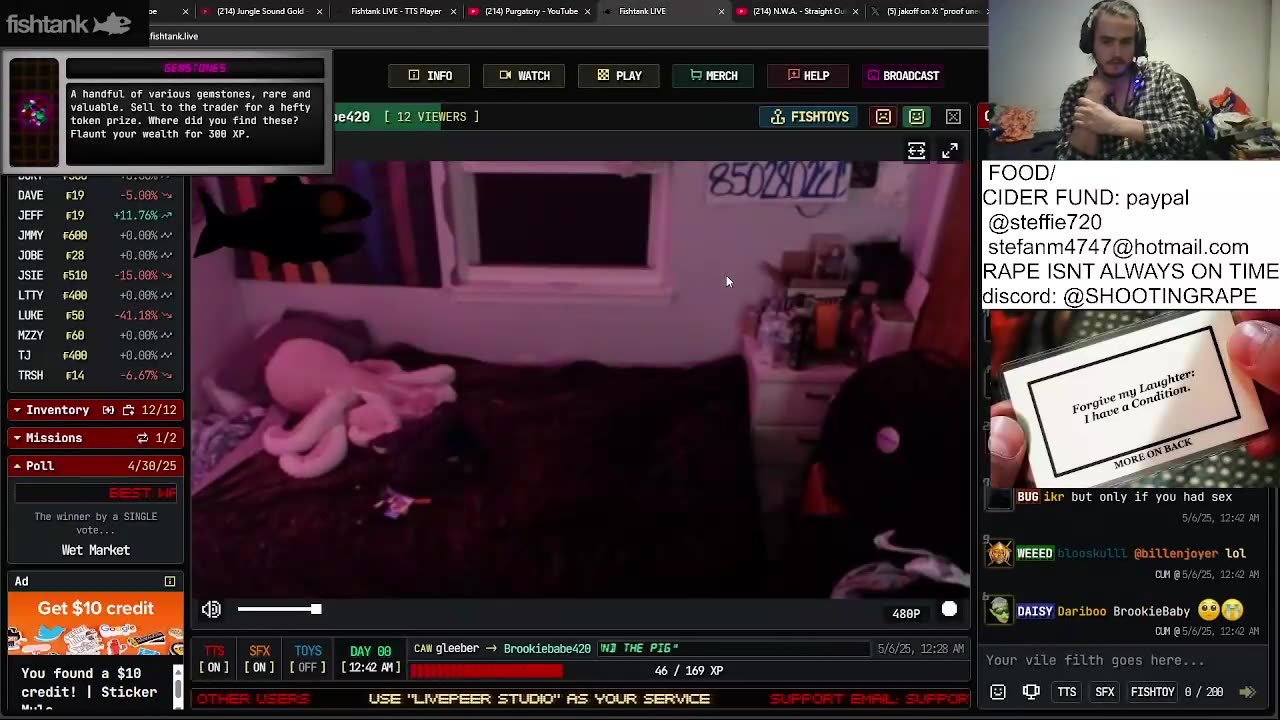Select the TRSH stock row
The height and width of the screenshot is (720, 1280).
click(95, 375)
